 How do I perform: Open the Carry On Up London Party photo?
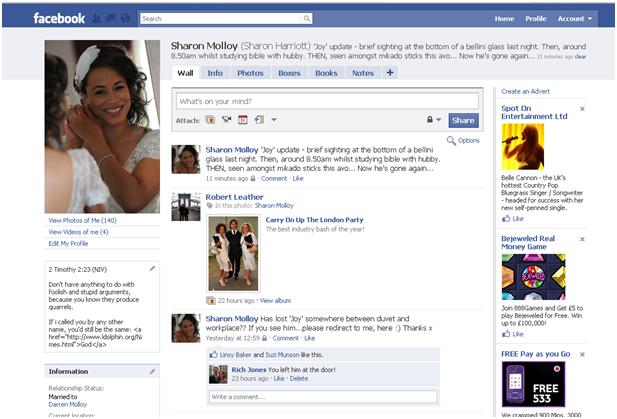coord(232,254)
